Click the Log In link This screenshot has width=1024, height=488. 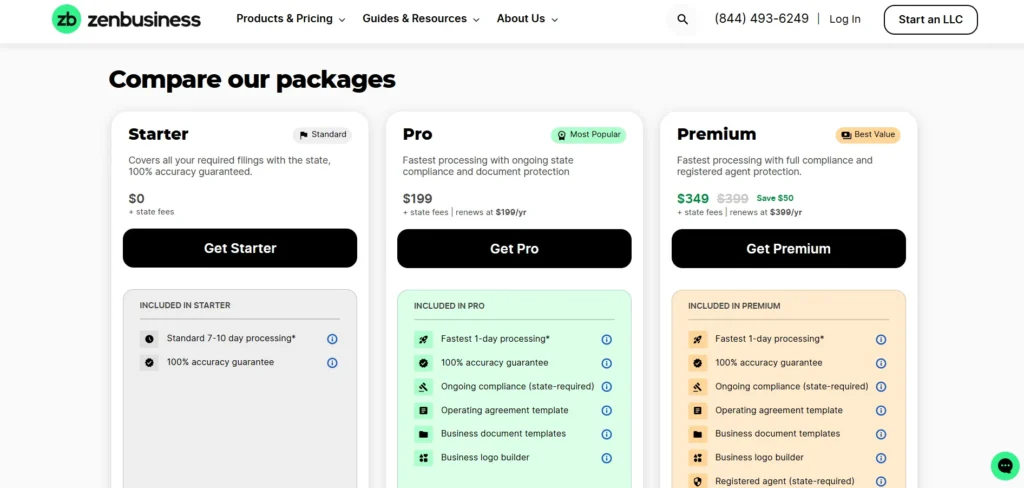(844, 19)
